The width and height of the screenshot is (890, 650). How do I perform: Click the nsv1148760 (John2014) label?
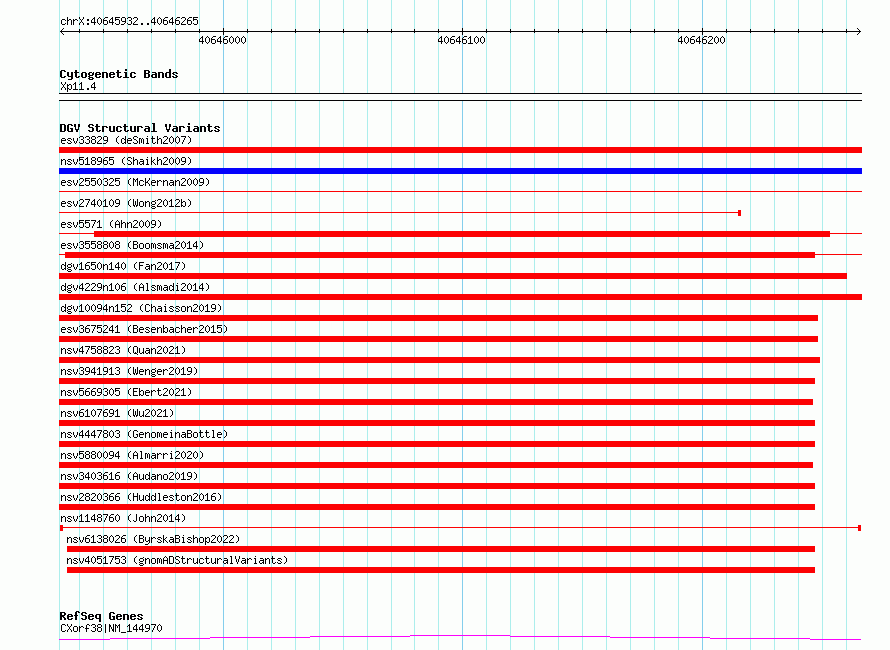123,518
